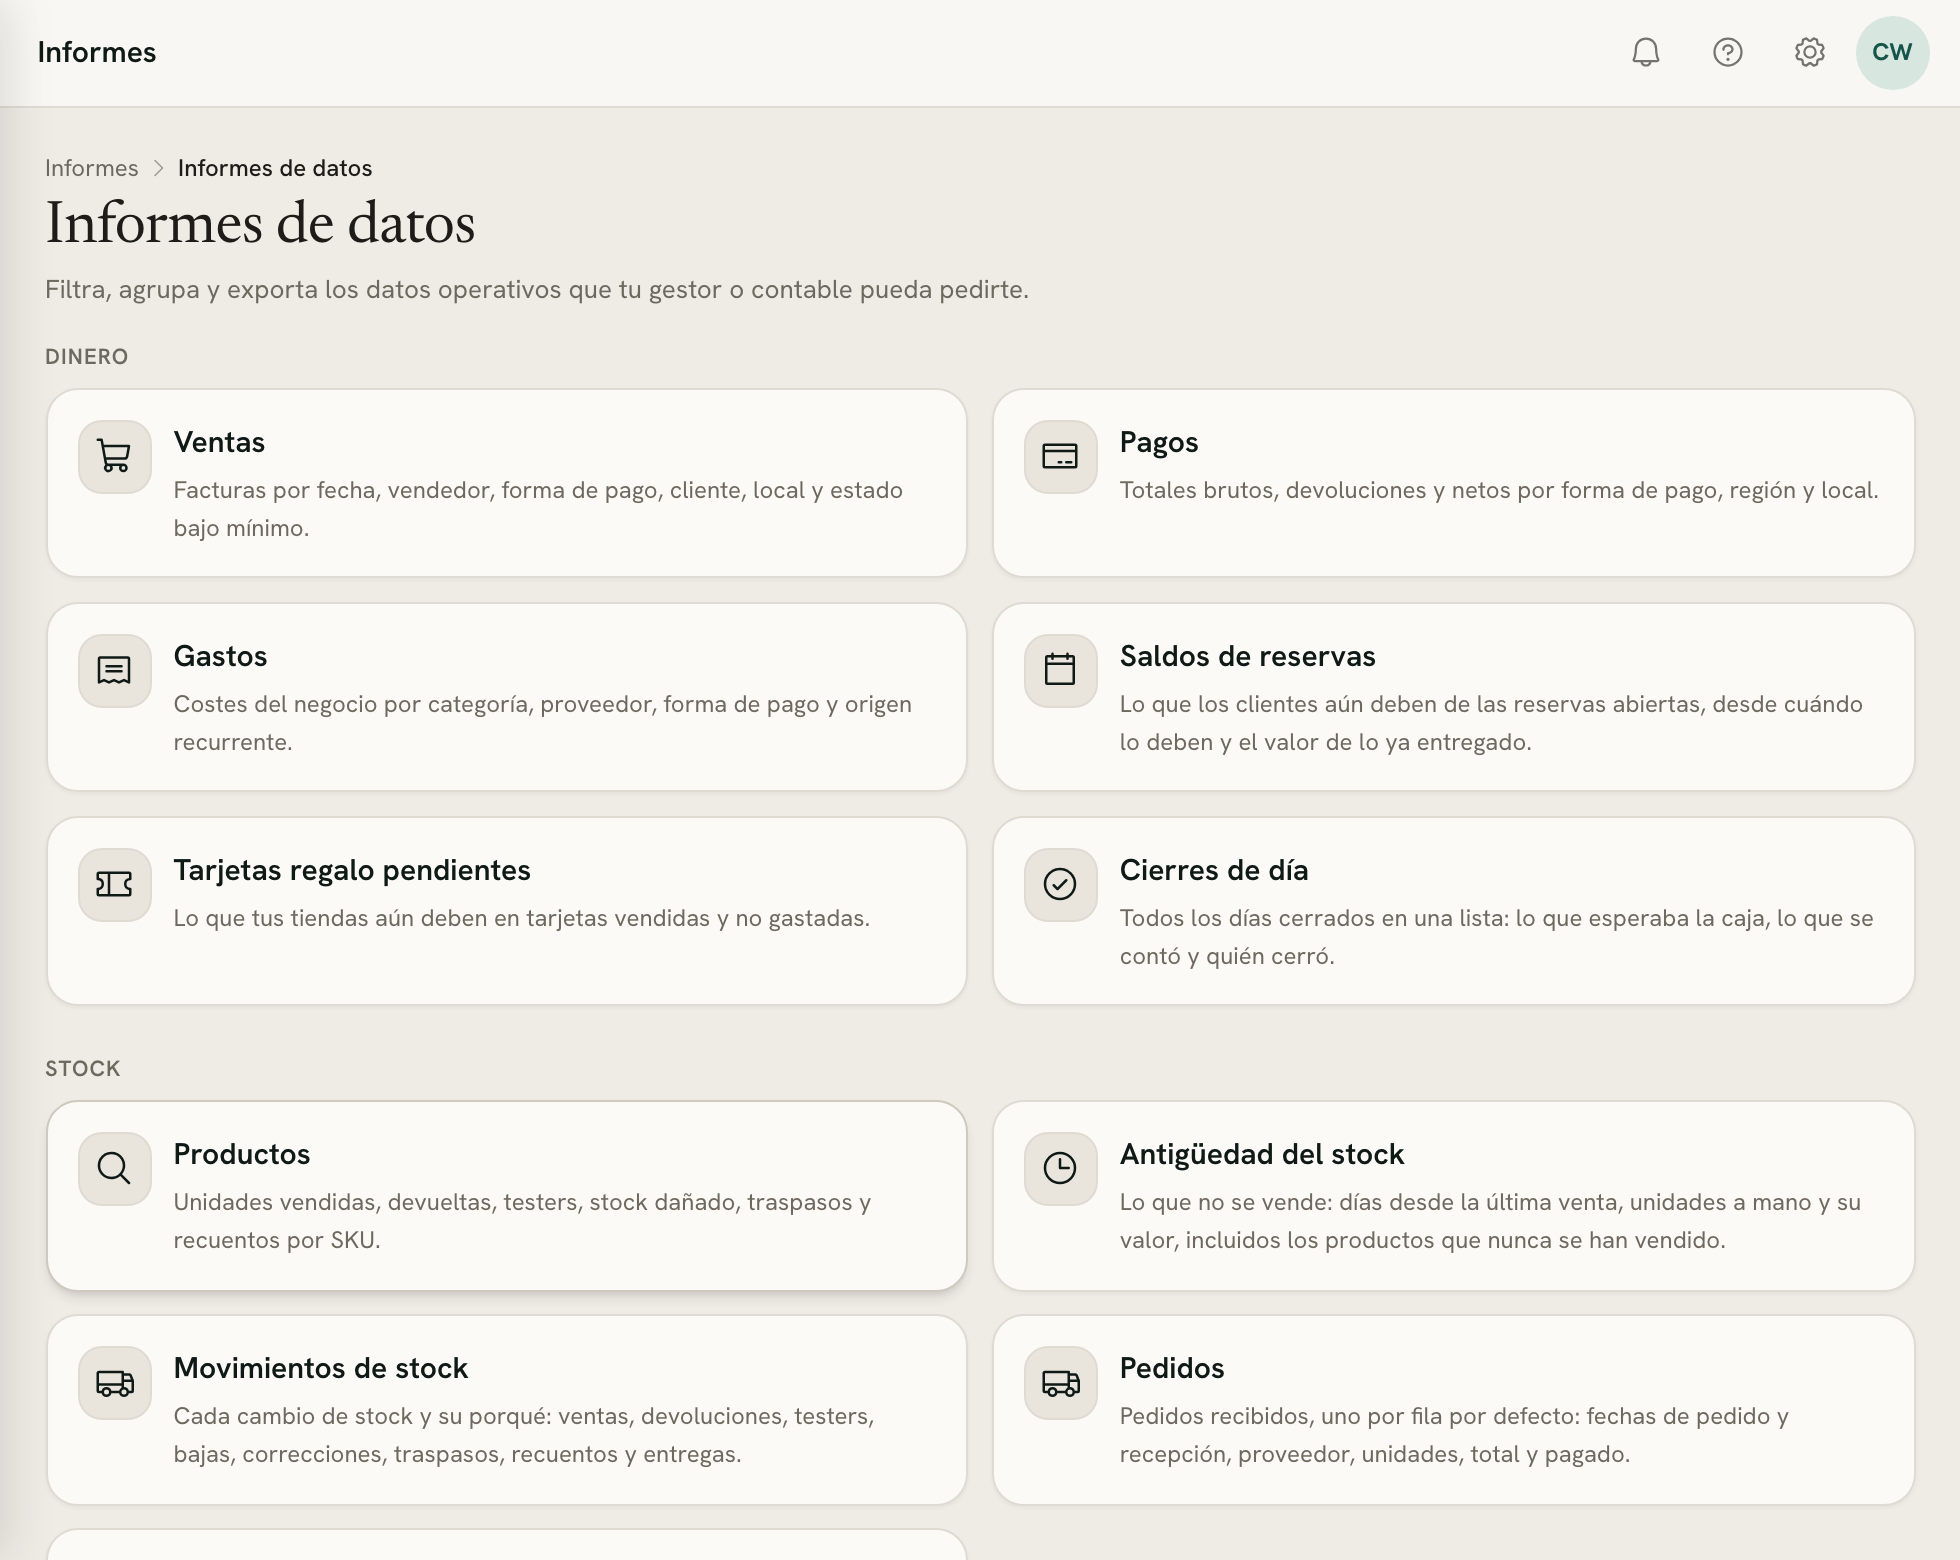Open the notifications bell icon
The image size is (1960, 1560).
coord(1645,52)
